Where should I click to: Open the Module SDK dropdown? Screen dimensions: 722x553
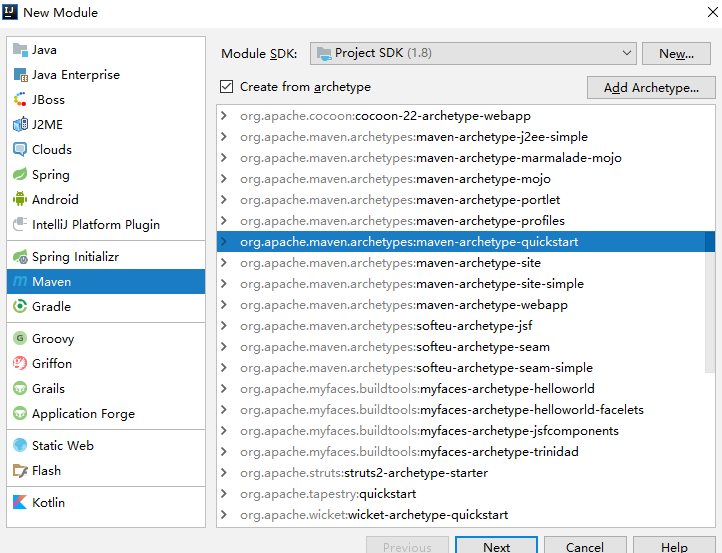pos(473,53)
